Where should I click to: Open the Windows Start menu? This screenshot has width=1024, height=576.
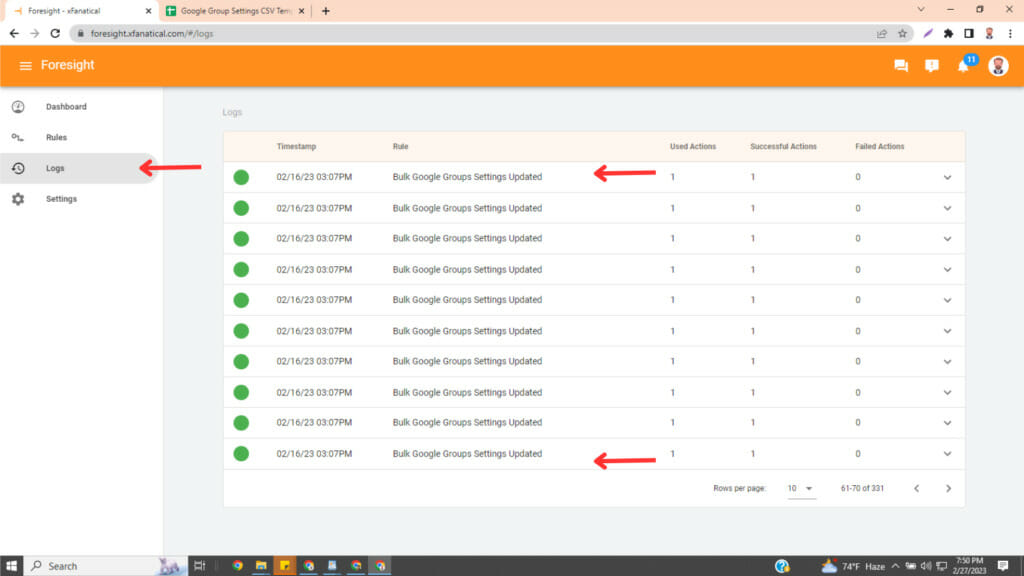12,565
